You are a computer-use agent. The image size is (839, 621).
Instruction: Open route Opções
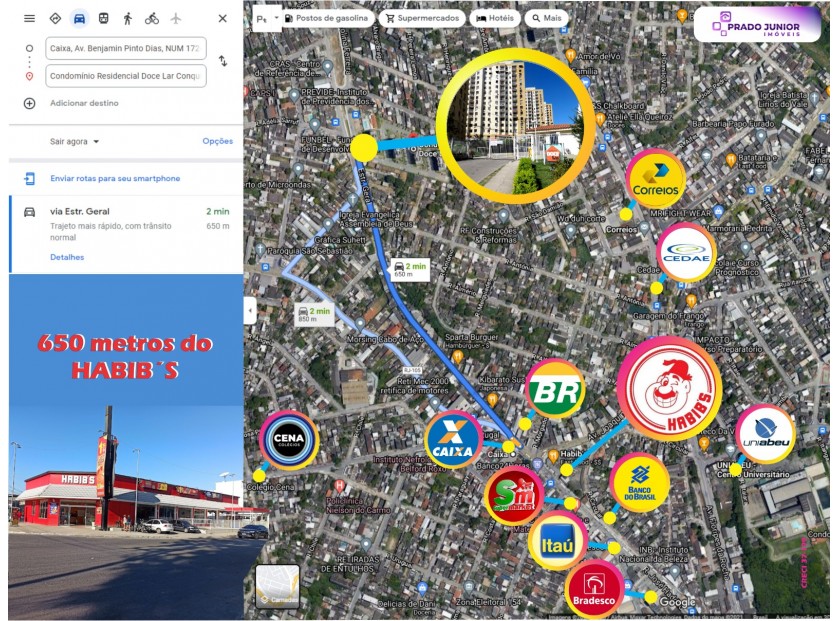click(x=218, y=141)
